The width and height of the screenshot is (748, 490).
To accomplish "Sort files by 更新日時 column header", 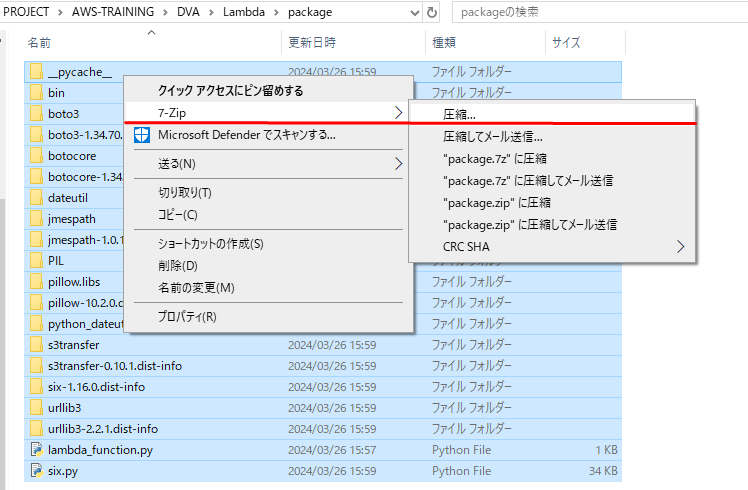I will click(x=312, y=43).
